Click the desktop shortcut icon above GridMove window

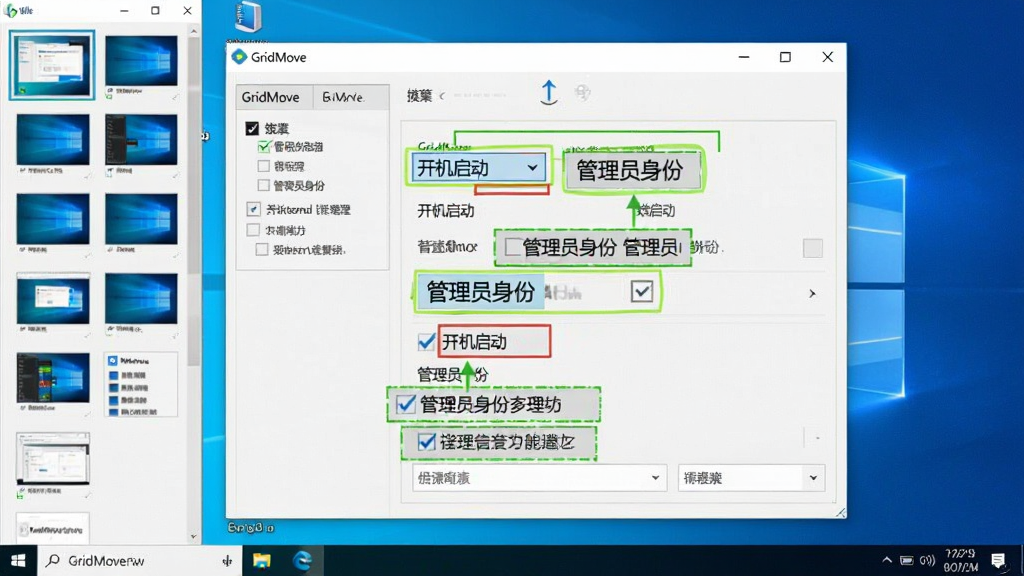pos(248,17)
